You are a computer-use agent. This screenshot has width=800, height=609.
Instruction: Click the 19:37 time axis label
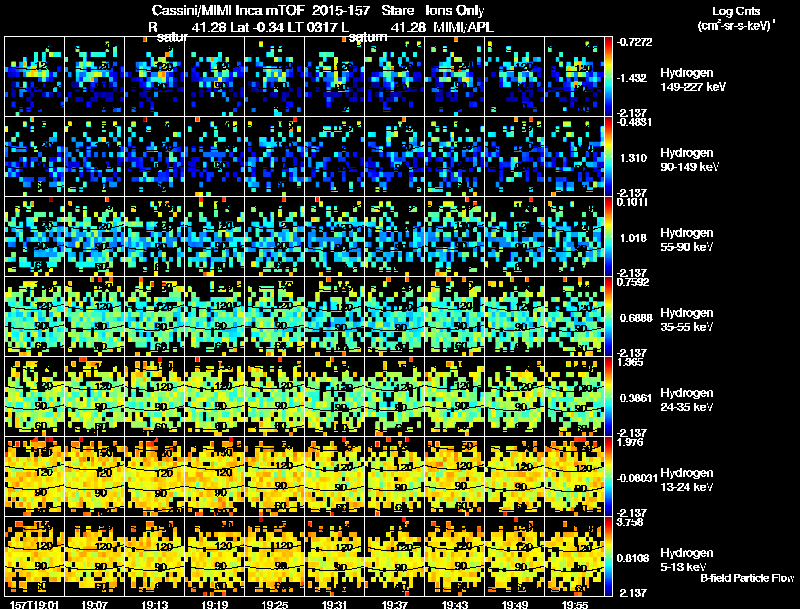395,604
